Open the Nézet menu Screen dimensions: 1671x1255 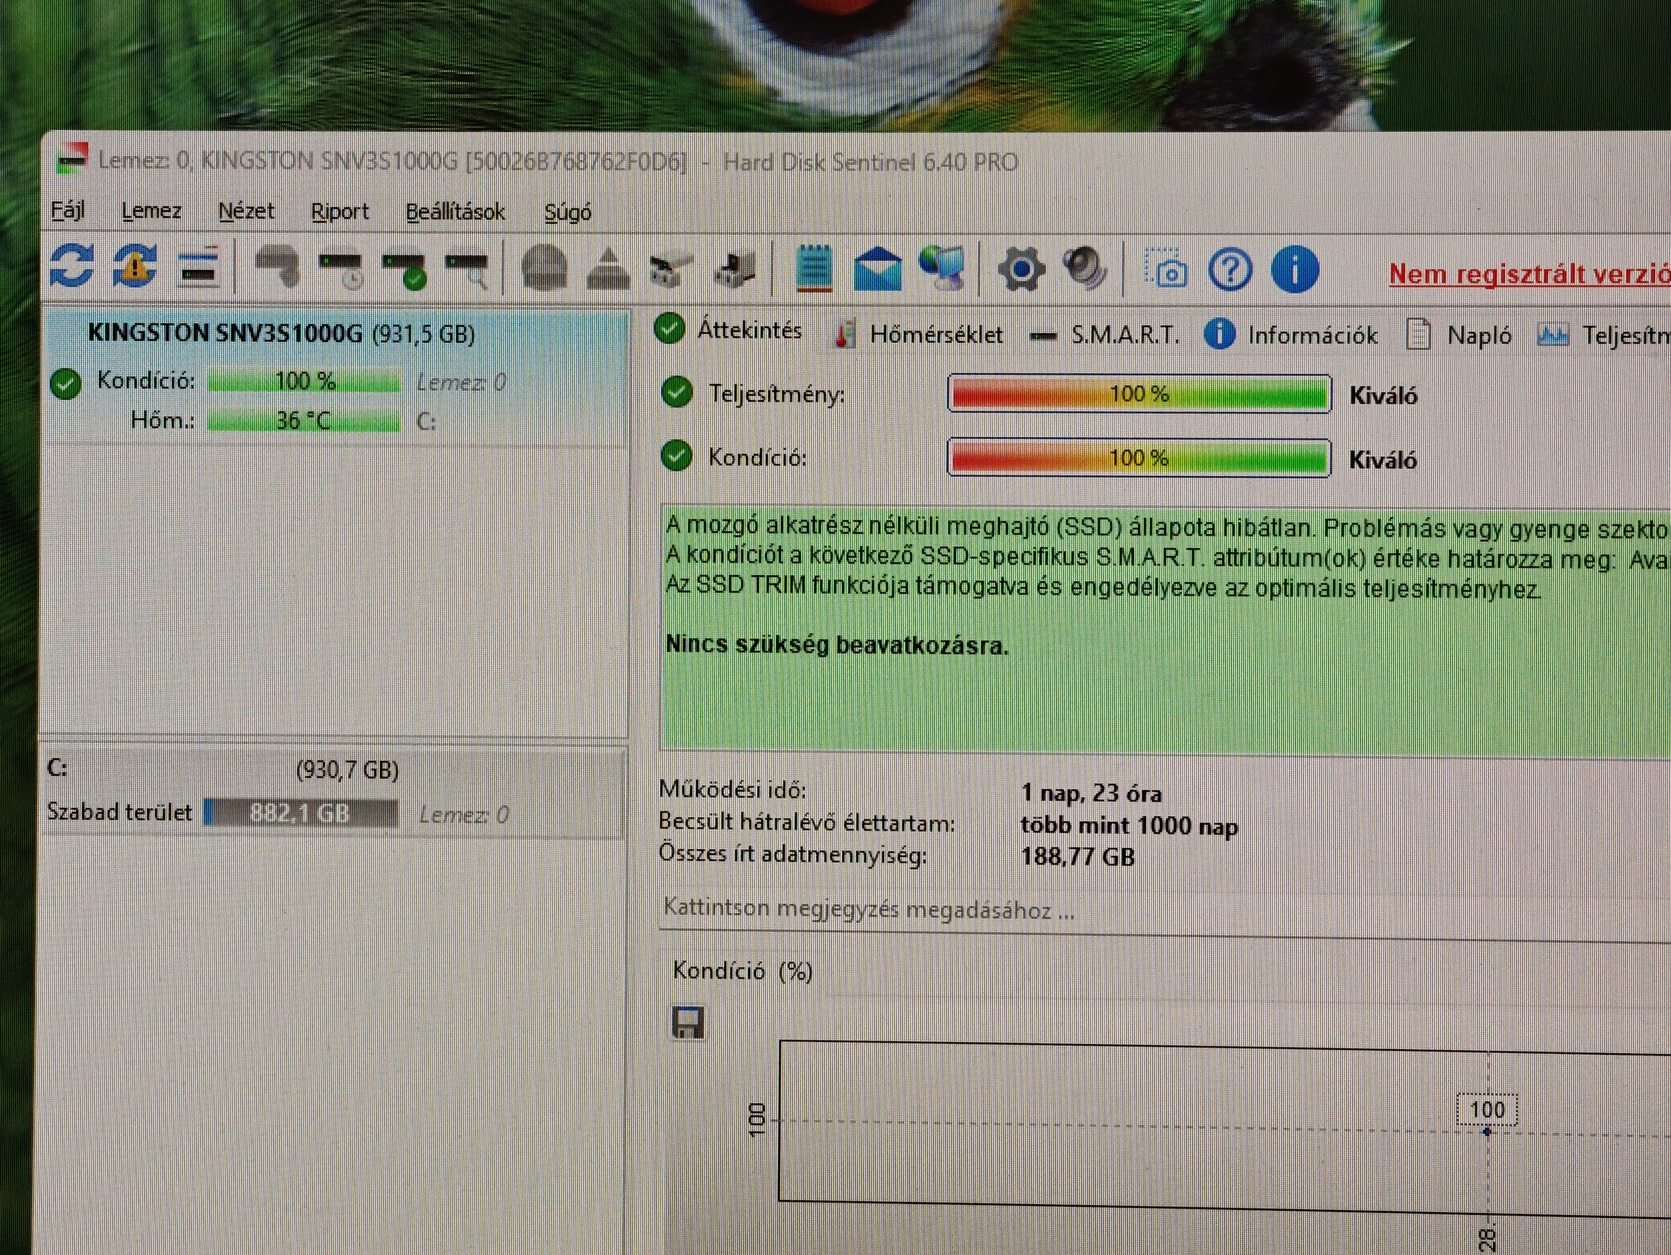pyautogui.click(x=246, y=212)
